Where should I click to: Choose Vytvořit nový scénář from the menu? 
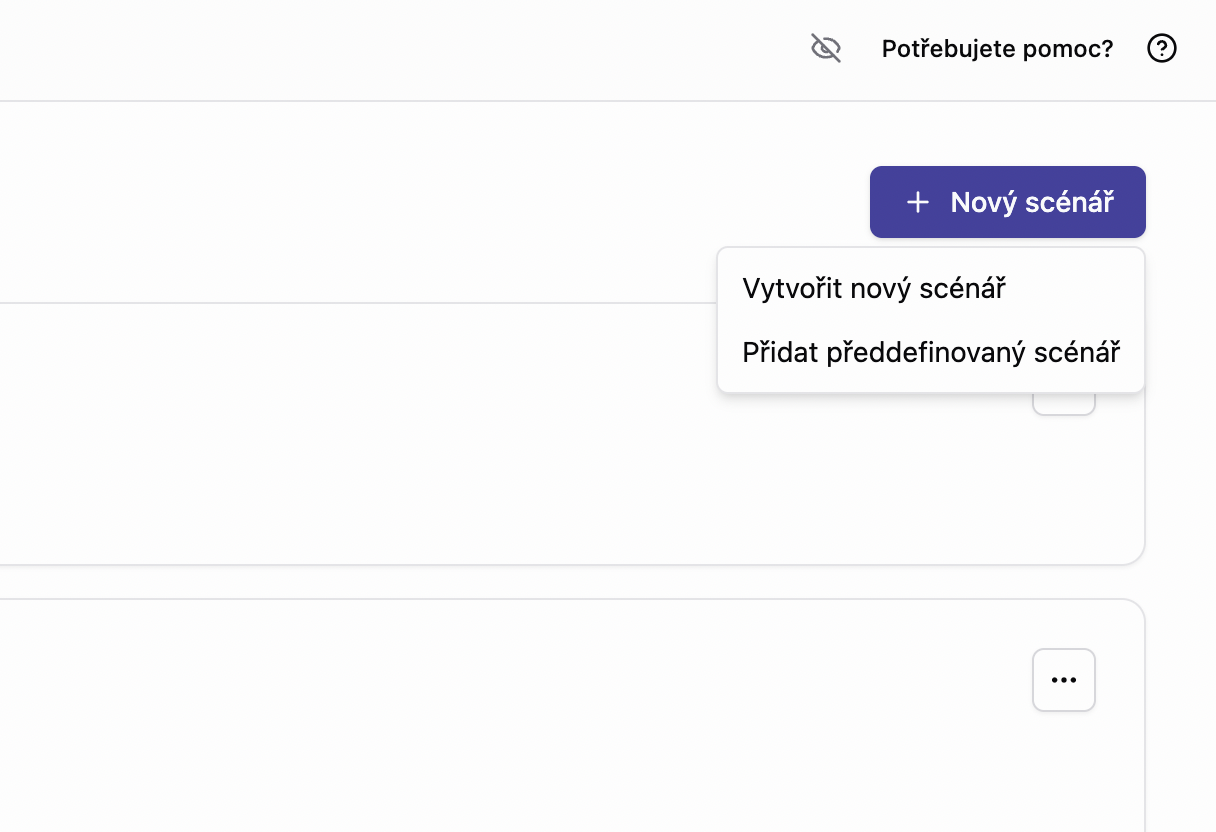tap(875, 288)
